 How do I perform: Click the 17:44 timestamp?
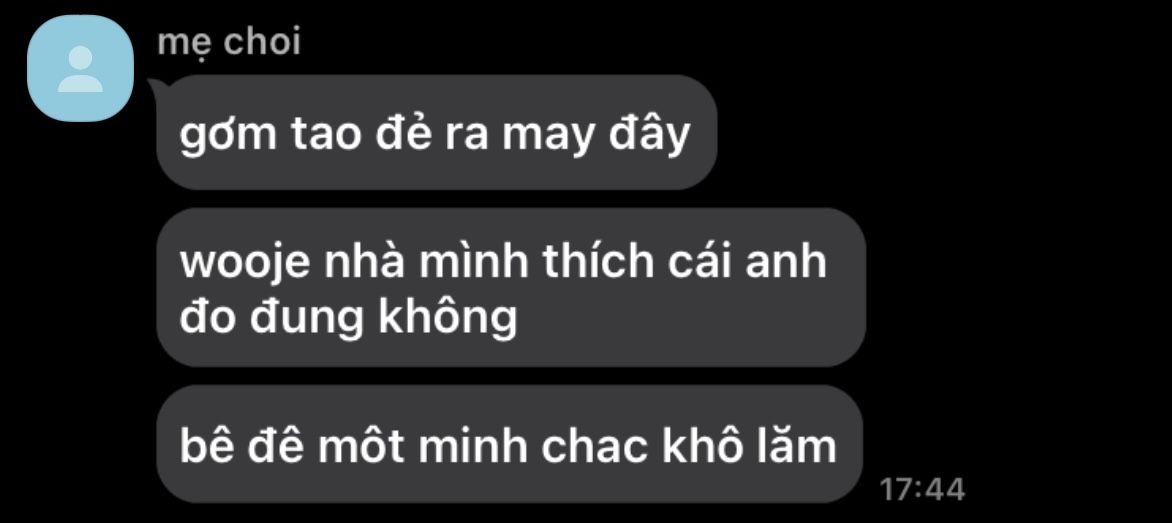click(x=922, y=489)
